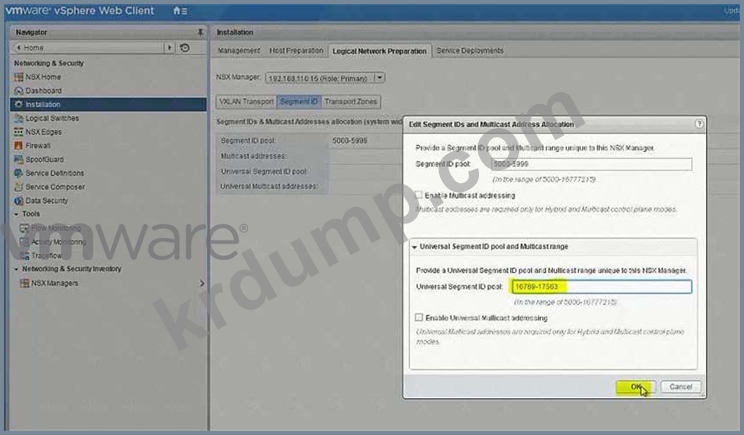Pin the Navigator panel
Viewport: 744px width, 435px height.
(200, 32)
